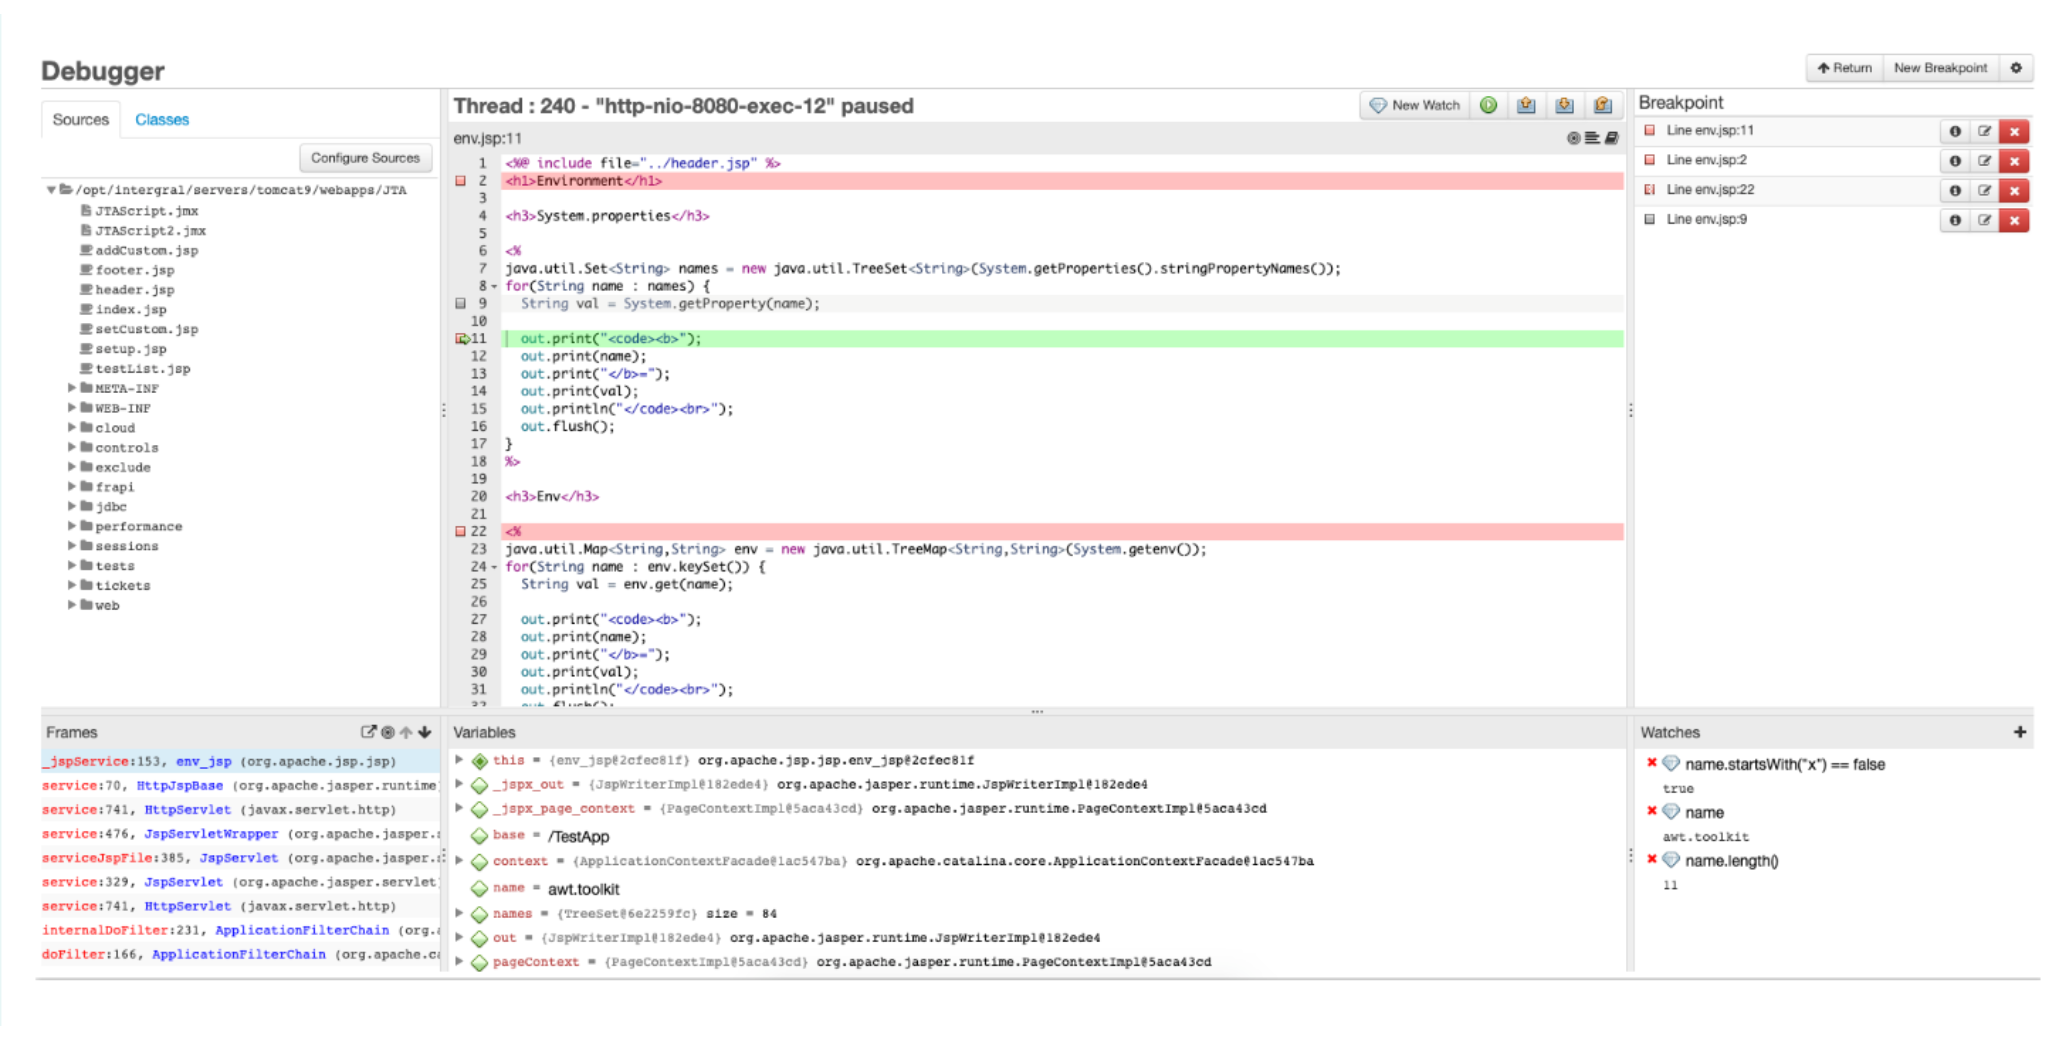
Task: Select frame _jspService:153, env_jsp
Action: (x=240, y=761)
